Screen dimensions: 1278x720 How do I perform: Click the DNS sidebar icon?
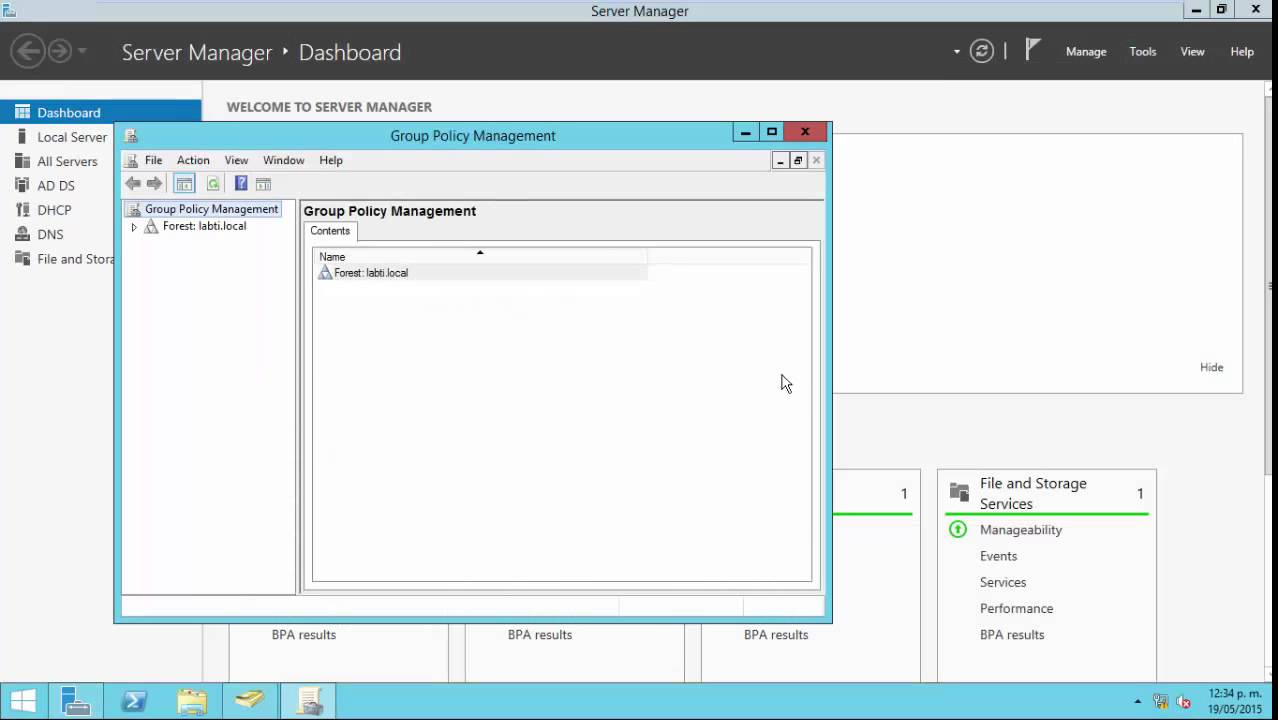pyautogui.click(x=22, y=234)
